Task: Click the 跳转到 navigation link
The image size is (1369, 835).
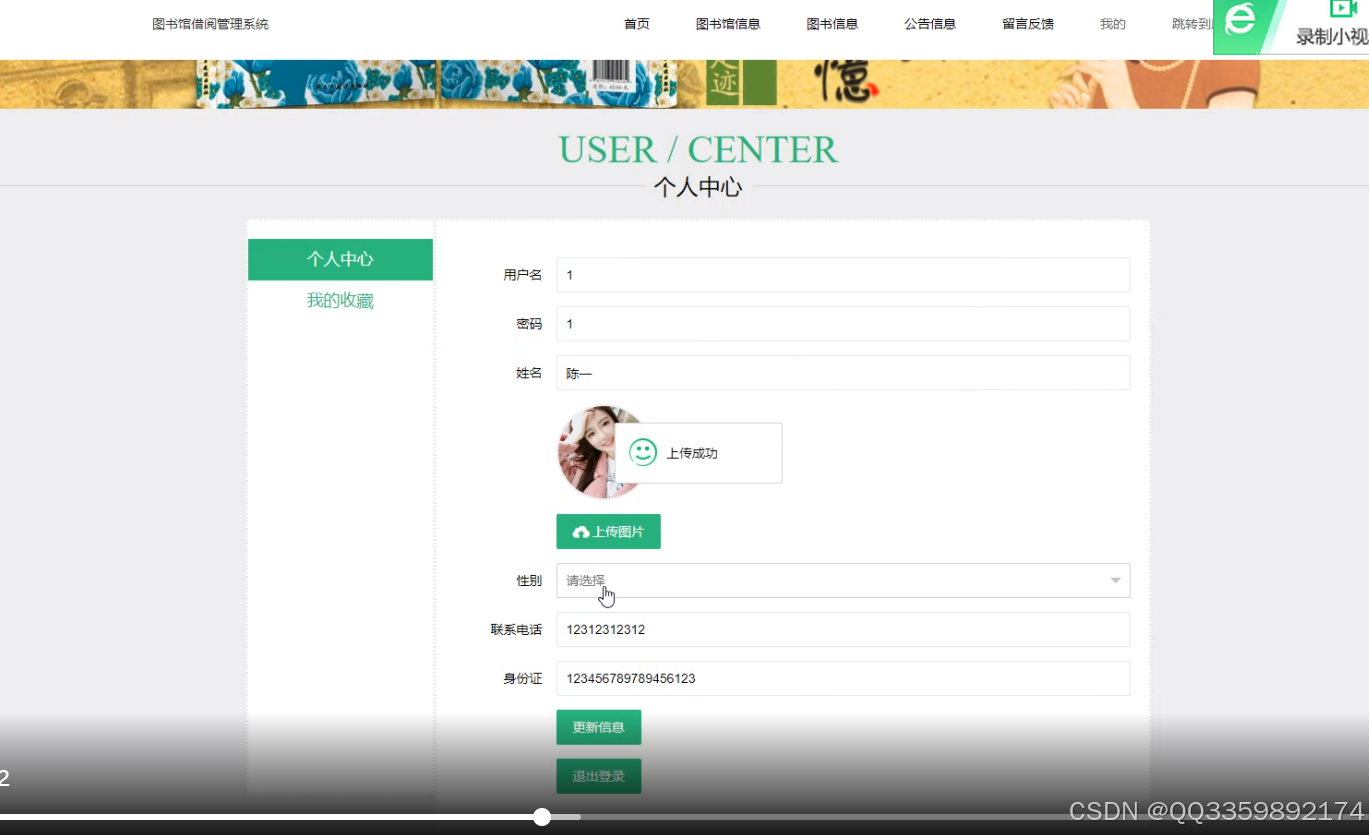Action: click(x=1192, y=24)
